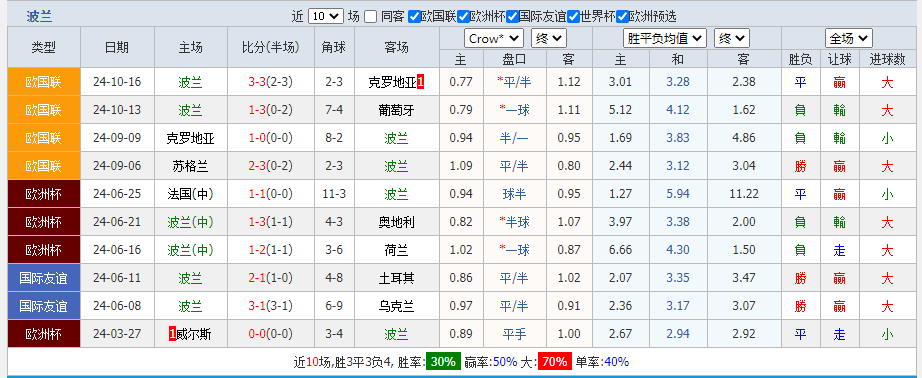Image resolution: width=922 pixels, height=378 pixels.
Task: Click away team 克罗地亚 on 24-10-16
Action: point(392,82)
